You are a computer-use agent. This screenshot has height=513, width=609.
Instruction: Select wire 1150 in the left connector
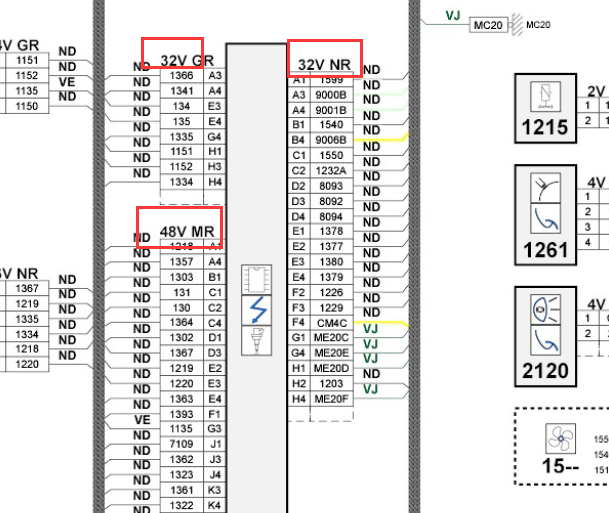pos(27,106)
